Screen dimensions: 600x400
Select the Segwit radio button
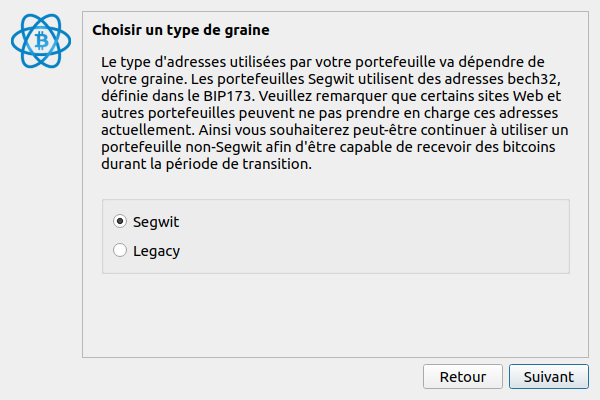click(120, 221)
